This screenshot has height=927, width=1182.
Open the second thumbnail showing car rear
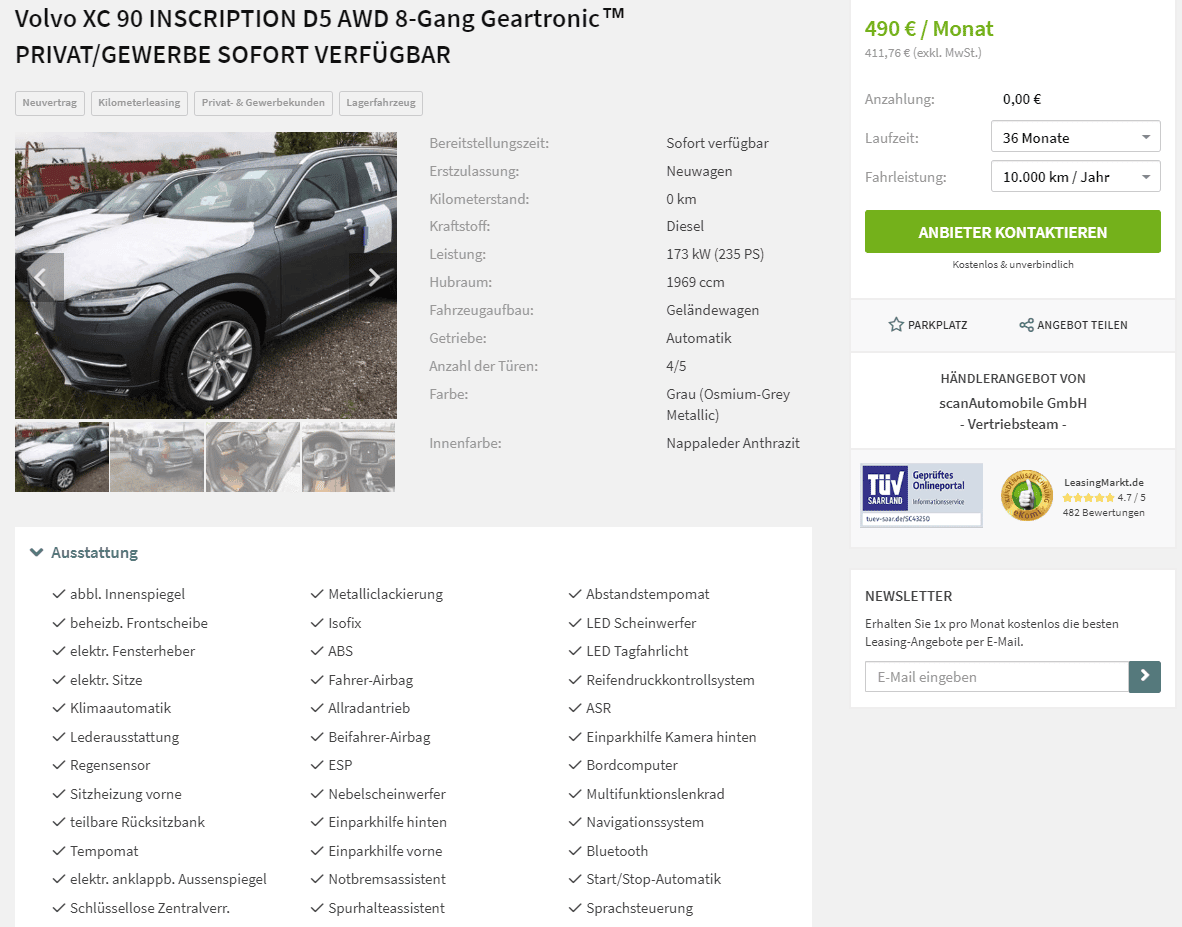tap(158, 457)
